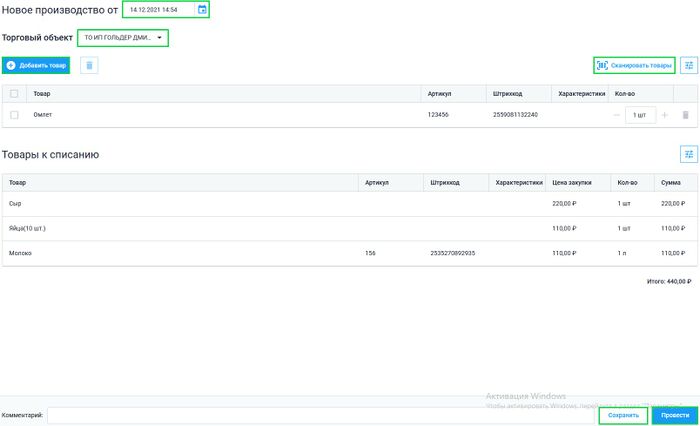Select all products via header checkbox

tap(14, 94)
